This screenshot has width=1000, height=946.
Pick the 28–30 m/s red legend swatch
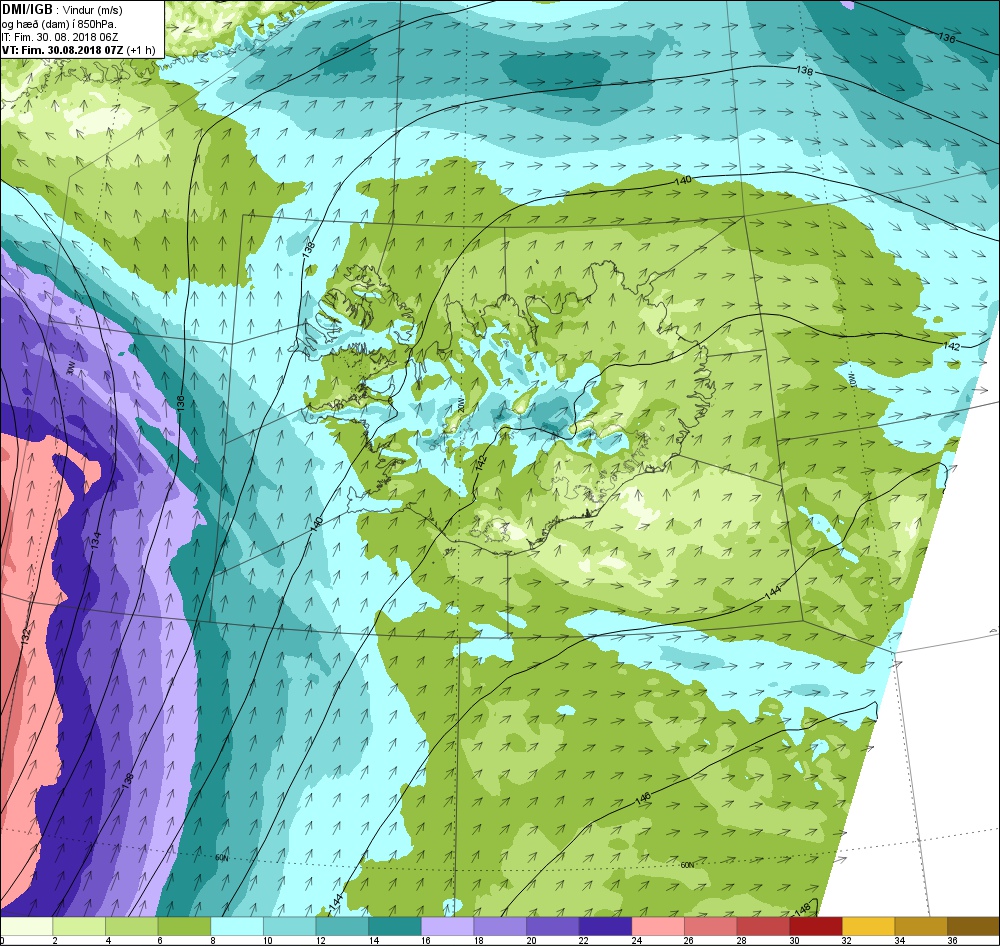pyautogui.click(x=763, y=926)
